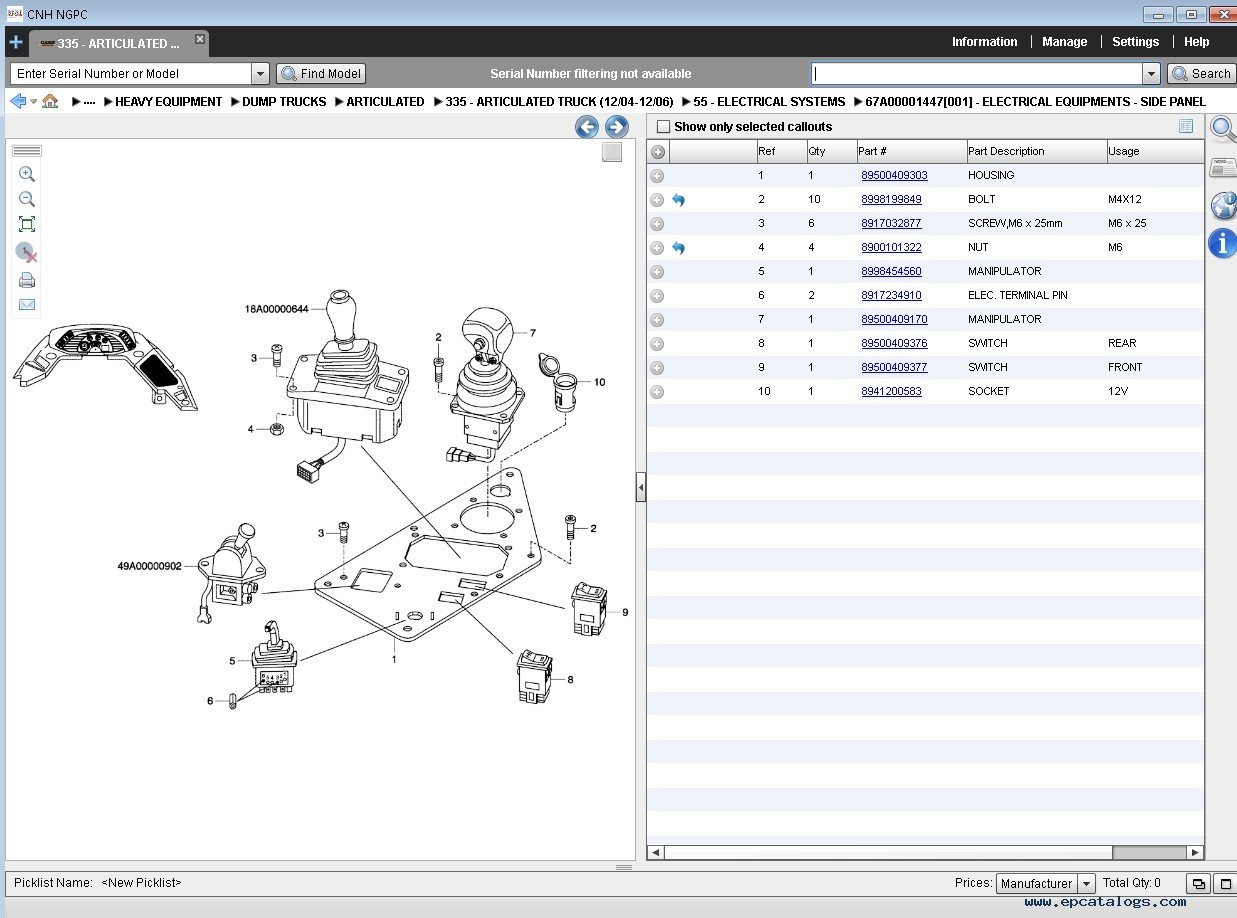Go to next diagram with right arrow
Viewport: 1237px width, 918px height.
tap(617, 127)
